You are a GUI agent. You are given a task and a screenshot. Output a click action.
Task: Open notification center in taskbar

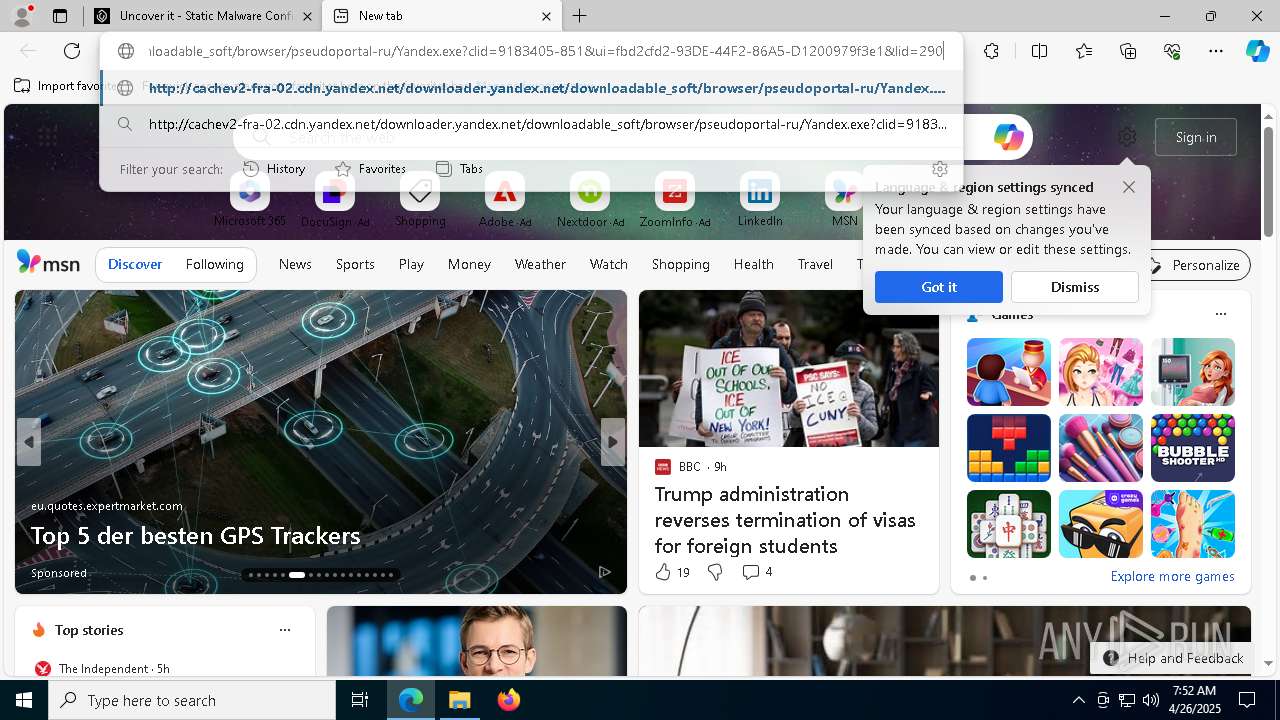click(1247, 700)
